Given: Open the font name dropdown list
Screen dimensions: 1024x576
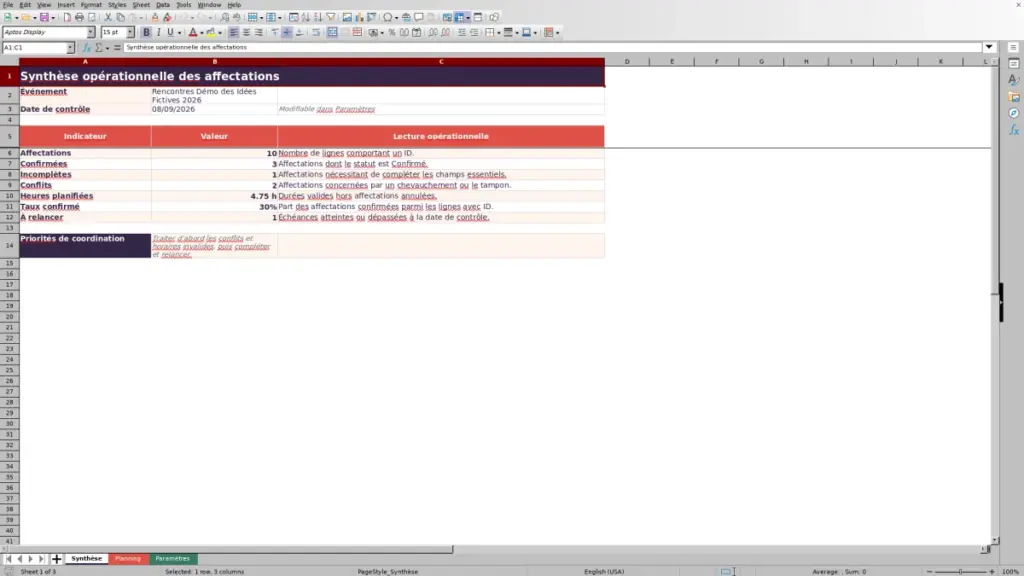Looking at the screenshot, I should (90, 32).
